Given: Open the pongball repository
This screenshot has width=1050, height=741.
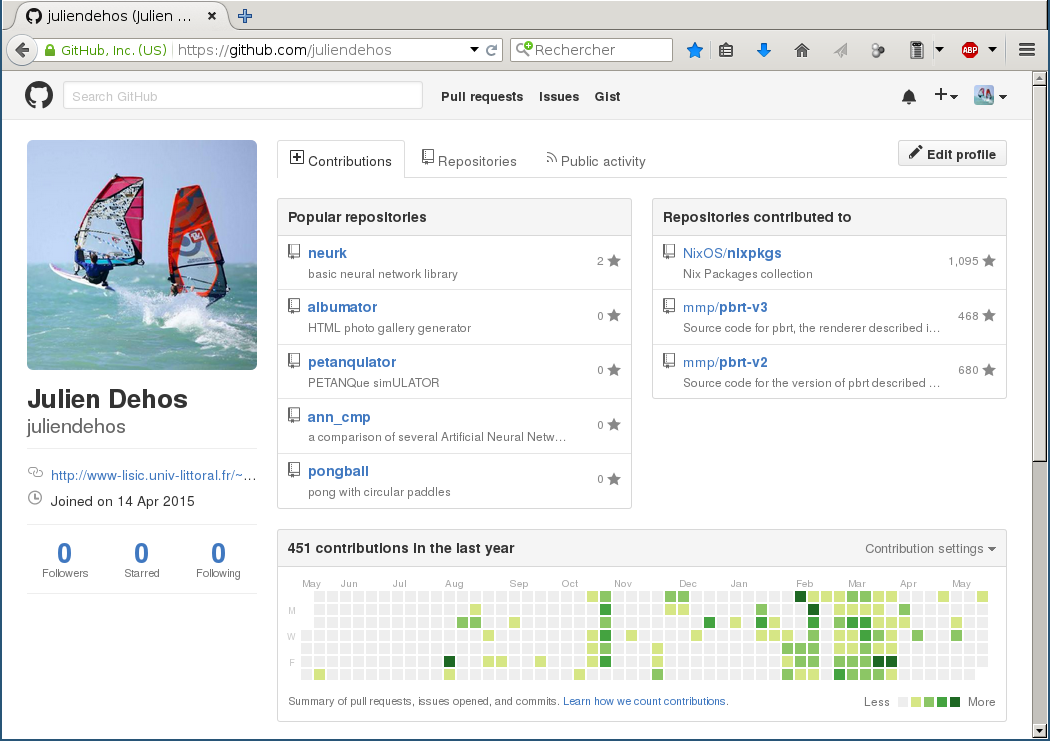Looking at the screenshot, I should click(x=338, y=471).
